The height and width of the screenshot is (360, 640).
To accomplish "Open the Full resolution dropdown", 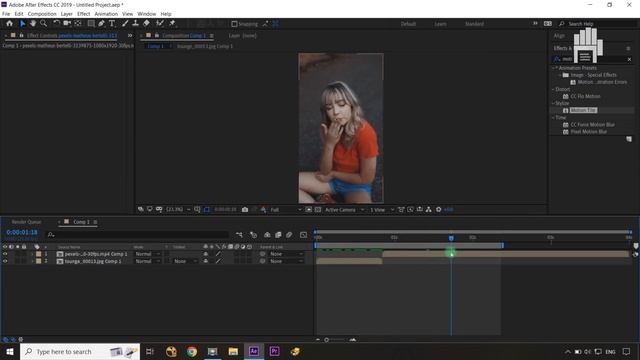I will [x=286, y=209].
